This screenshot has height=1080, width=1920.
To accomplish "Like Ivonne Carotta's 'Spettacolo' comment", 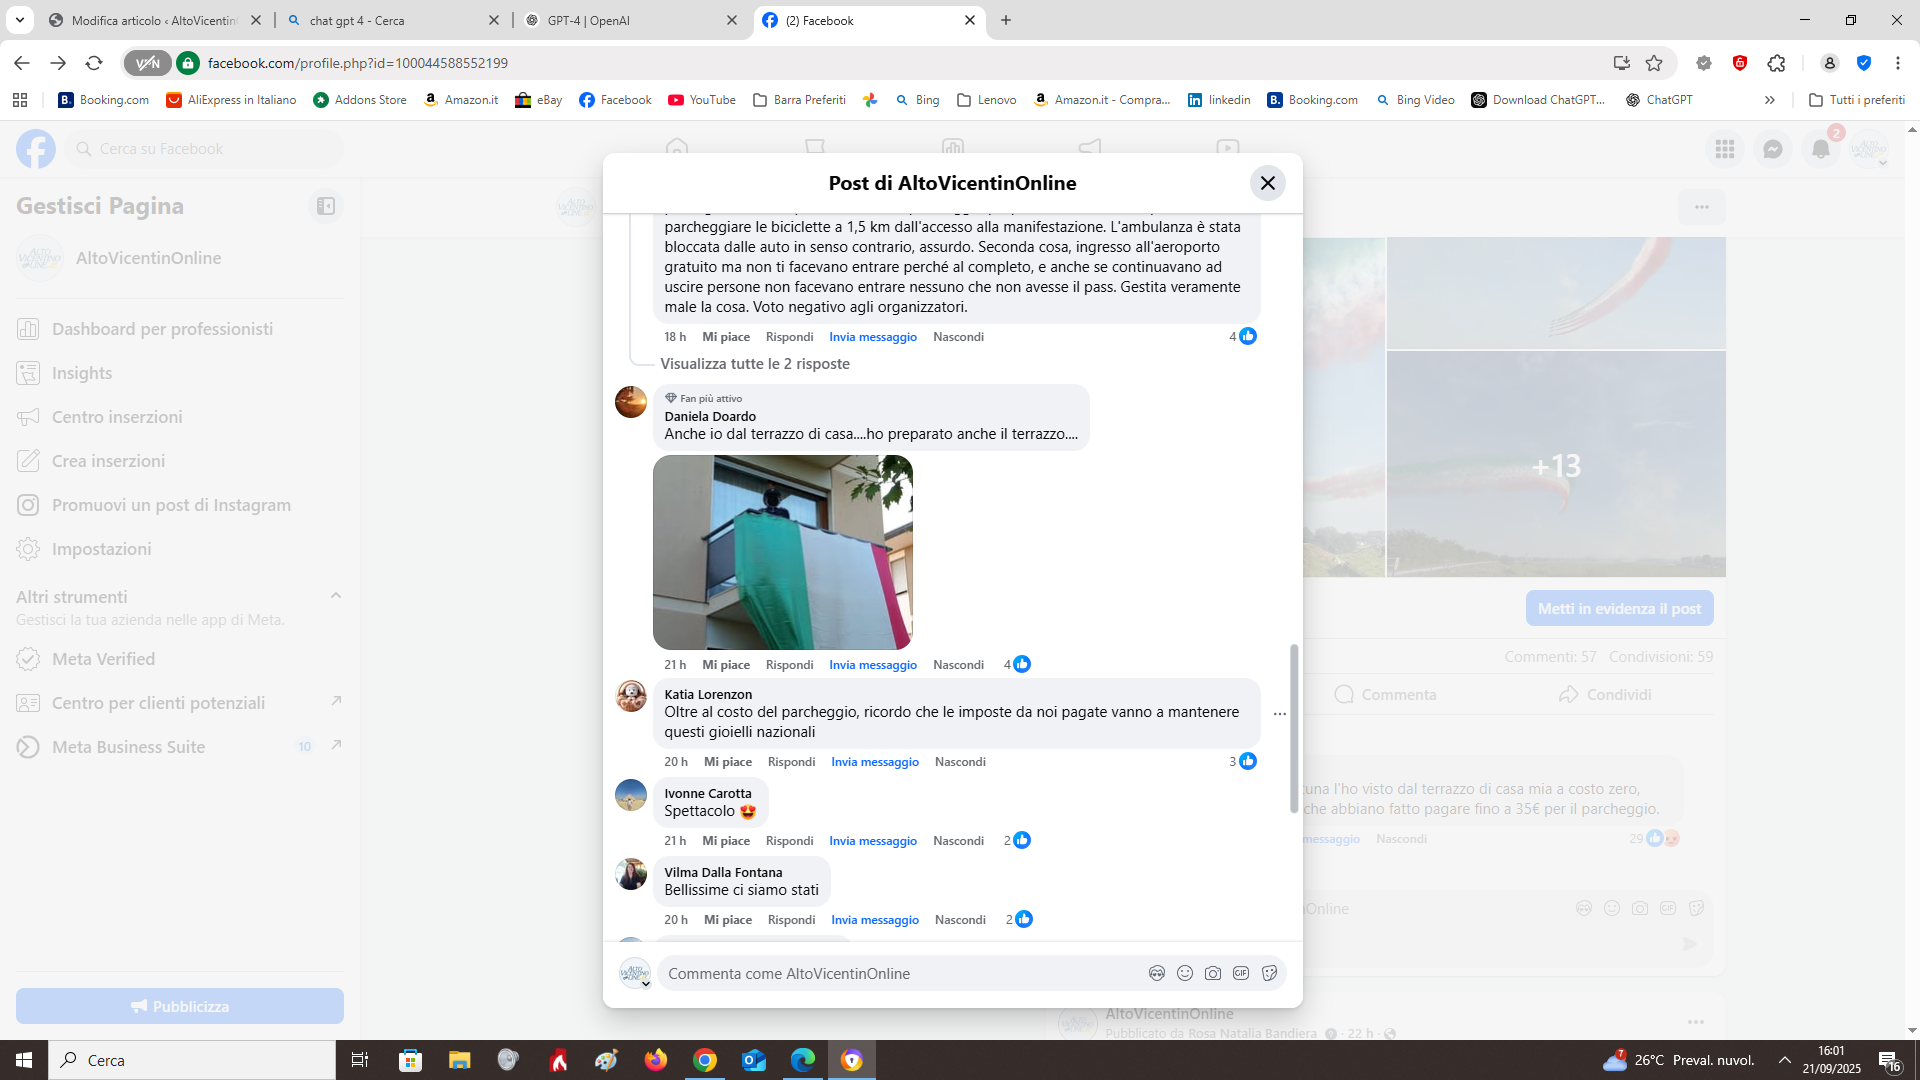I will tap(726, 841).
